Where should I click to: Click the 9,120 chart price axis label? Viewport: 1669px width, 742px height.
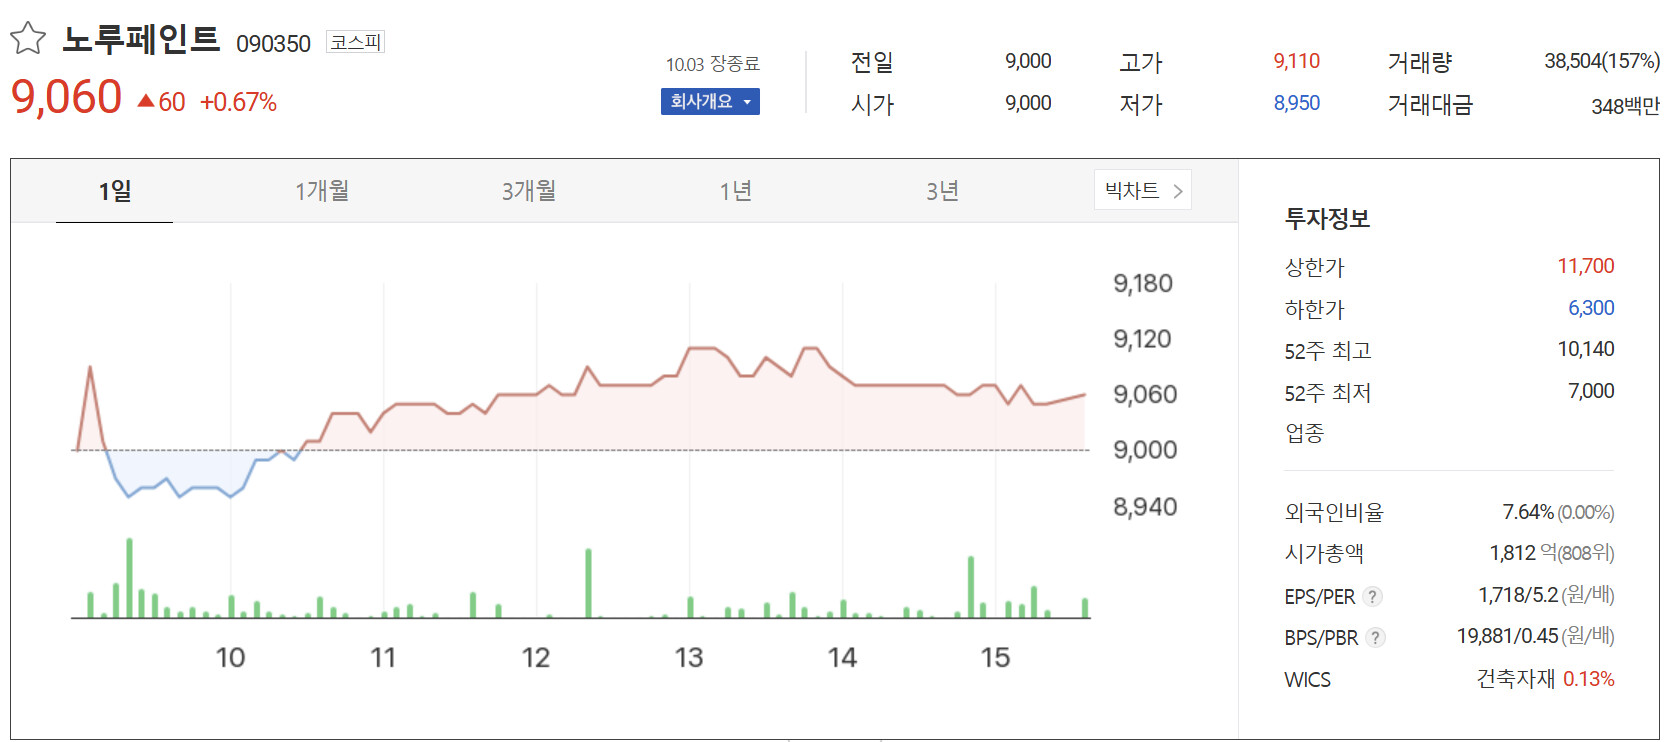pos(1143,339)
